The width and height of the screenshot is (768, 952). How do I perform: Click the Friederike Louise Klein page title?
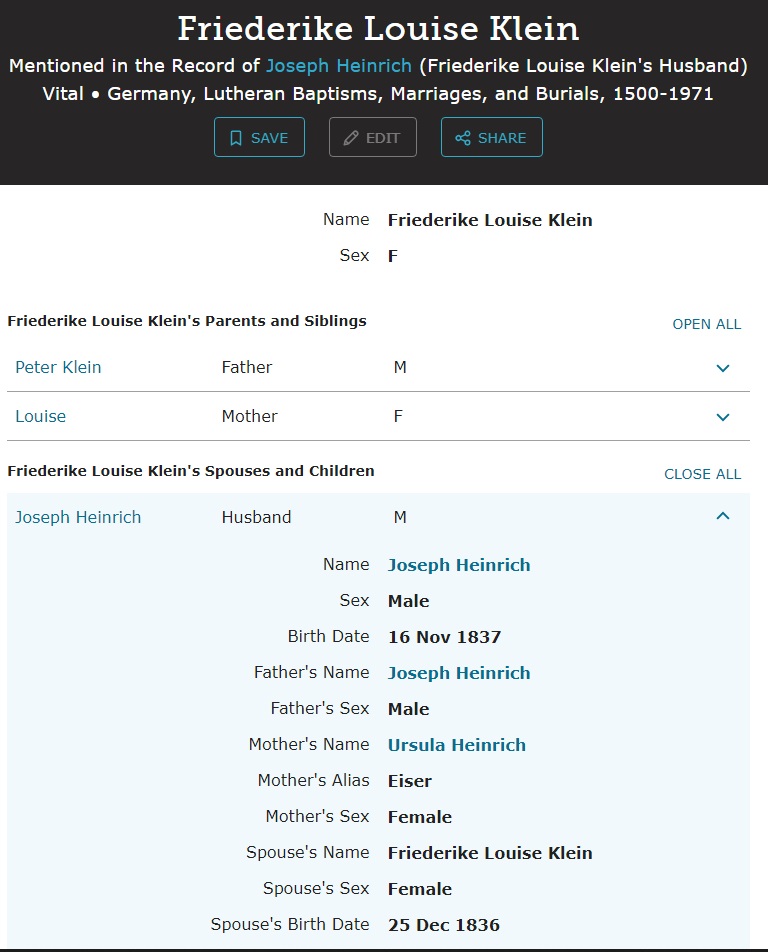click(x=378, y=28)
